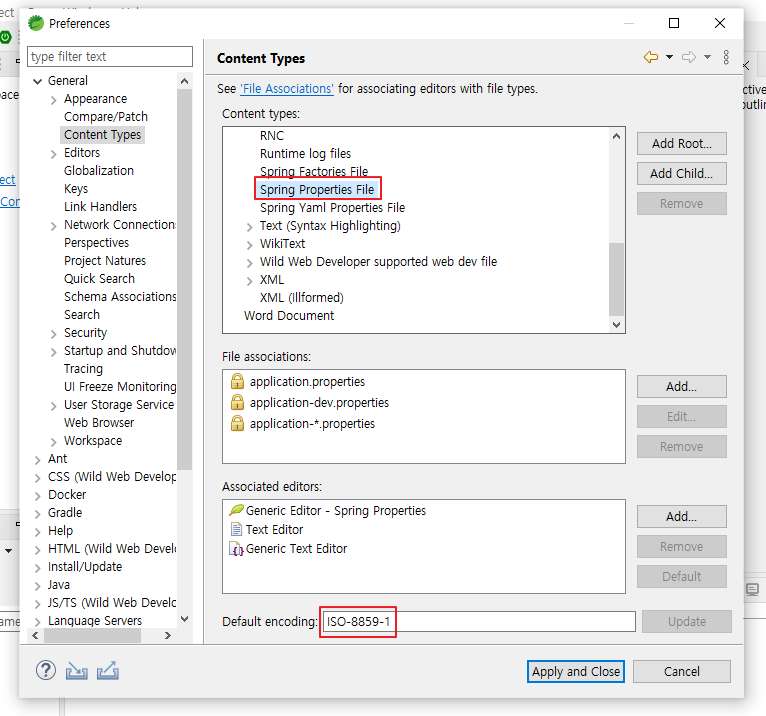Image resolution: width=766 pixels, height=716 pixels.
Task: Click the Apply and Close button
Action: tap(576, 672)
